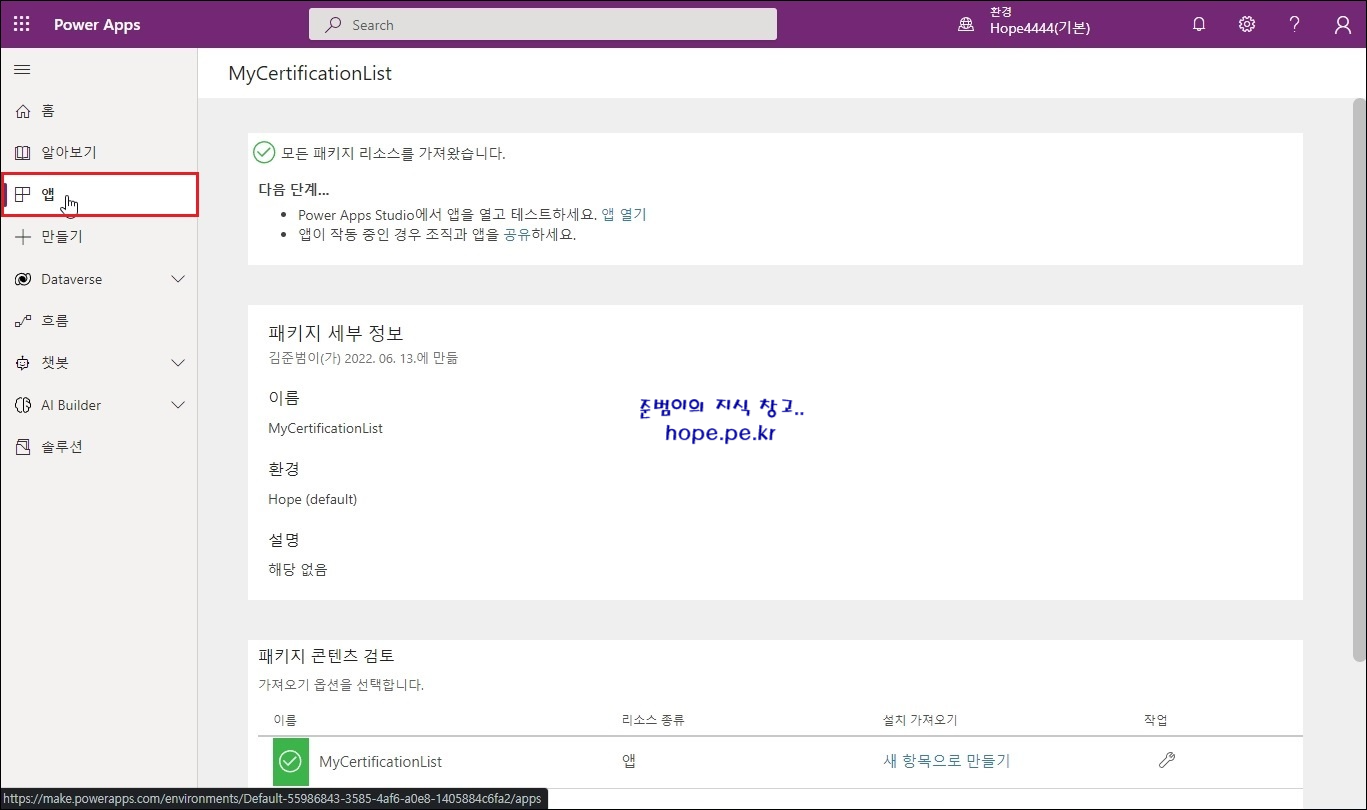This screenshot has width=1367, height=810.
Task: Click the 앱 resource type cell
Action: tap(629, 761)
